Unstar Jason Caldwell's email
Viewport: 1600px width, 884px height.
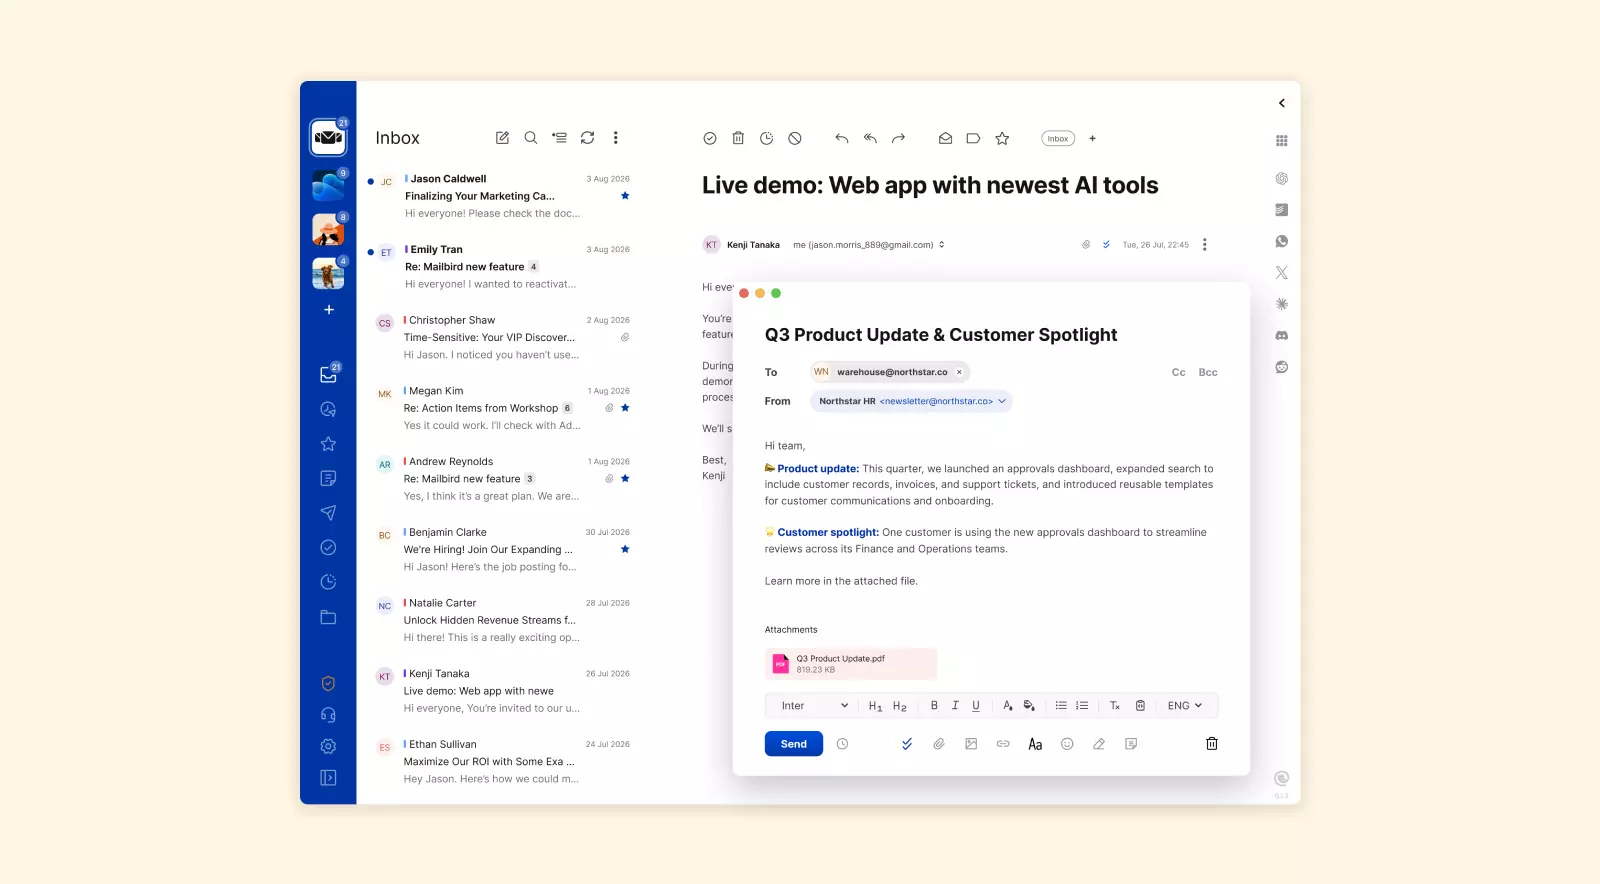[x=625, y=196]
